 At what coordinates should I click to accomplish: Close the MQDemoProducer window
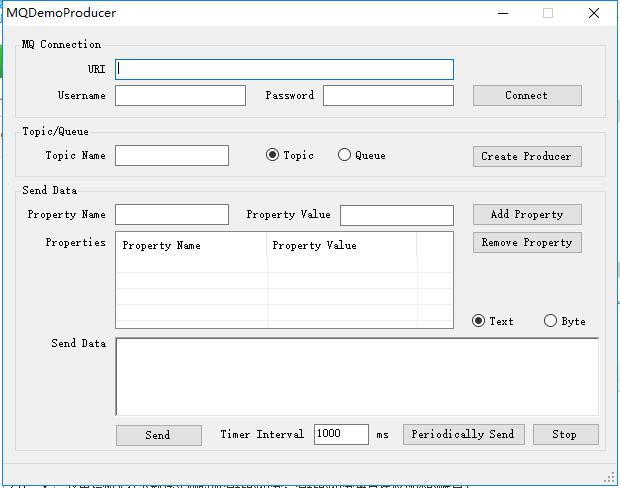click(594, 13)
